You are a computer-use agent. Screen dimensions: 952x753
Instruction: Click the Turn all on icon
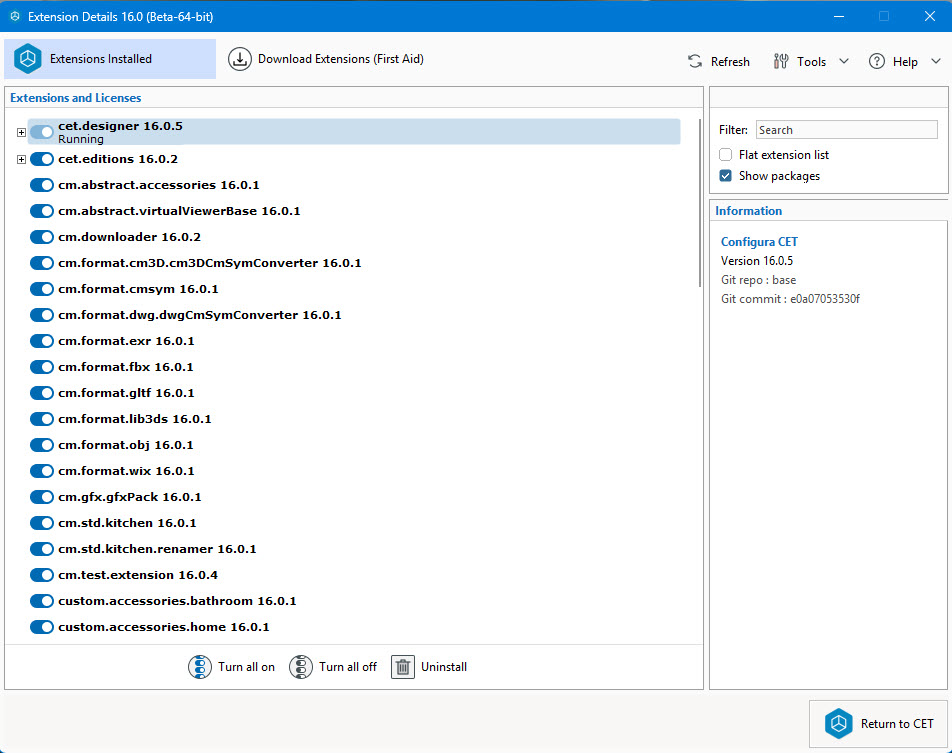(200, 667)
